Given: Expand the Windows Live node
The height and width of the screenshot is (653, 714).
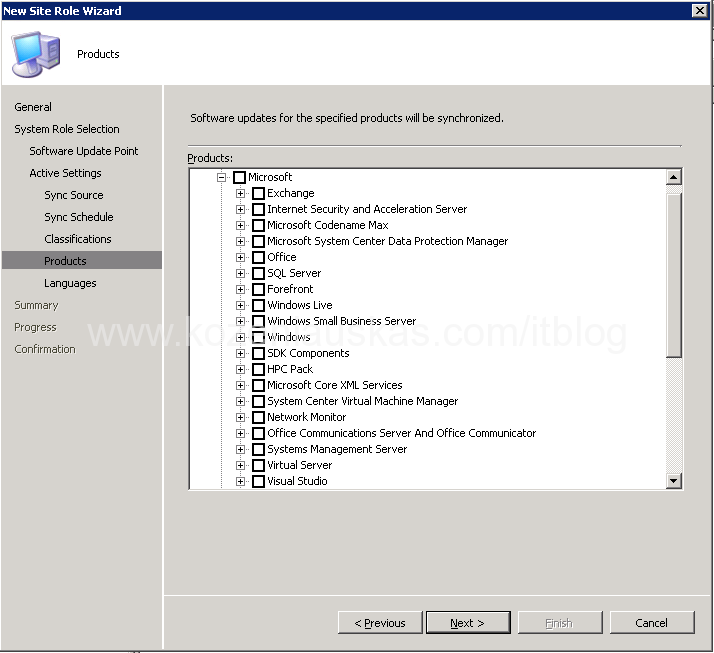Looking at the screenshot, I should pos(240,305).
